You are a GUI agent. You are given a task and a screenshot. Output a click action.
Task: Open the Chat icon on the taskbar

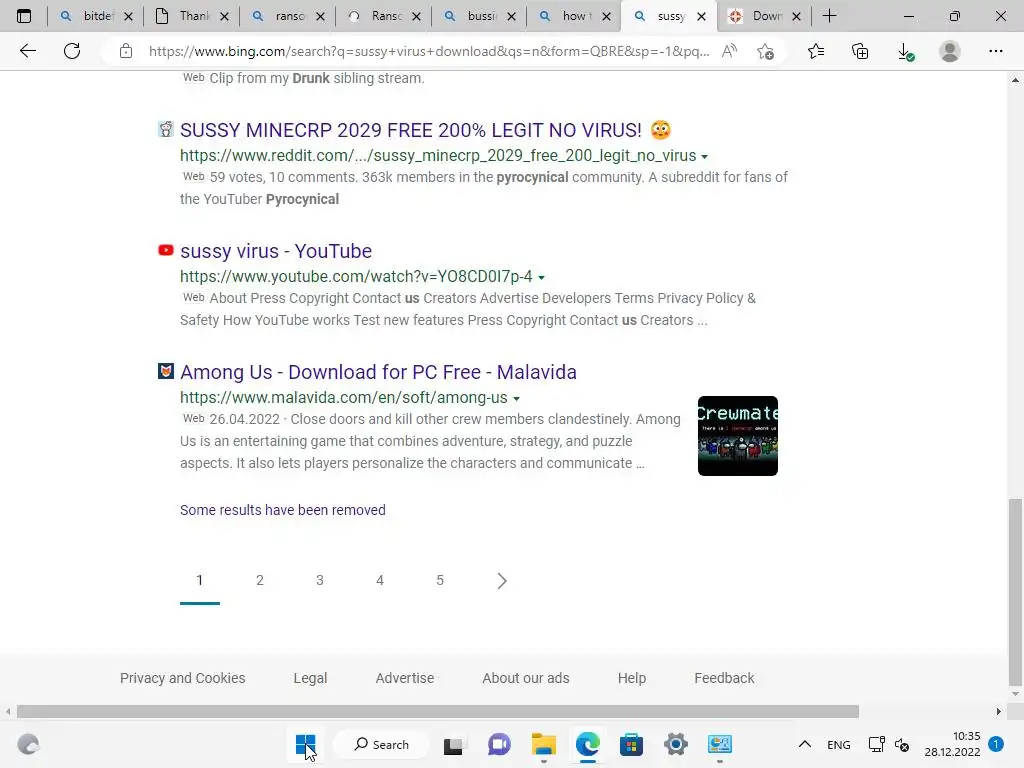point(499,744)
